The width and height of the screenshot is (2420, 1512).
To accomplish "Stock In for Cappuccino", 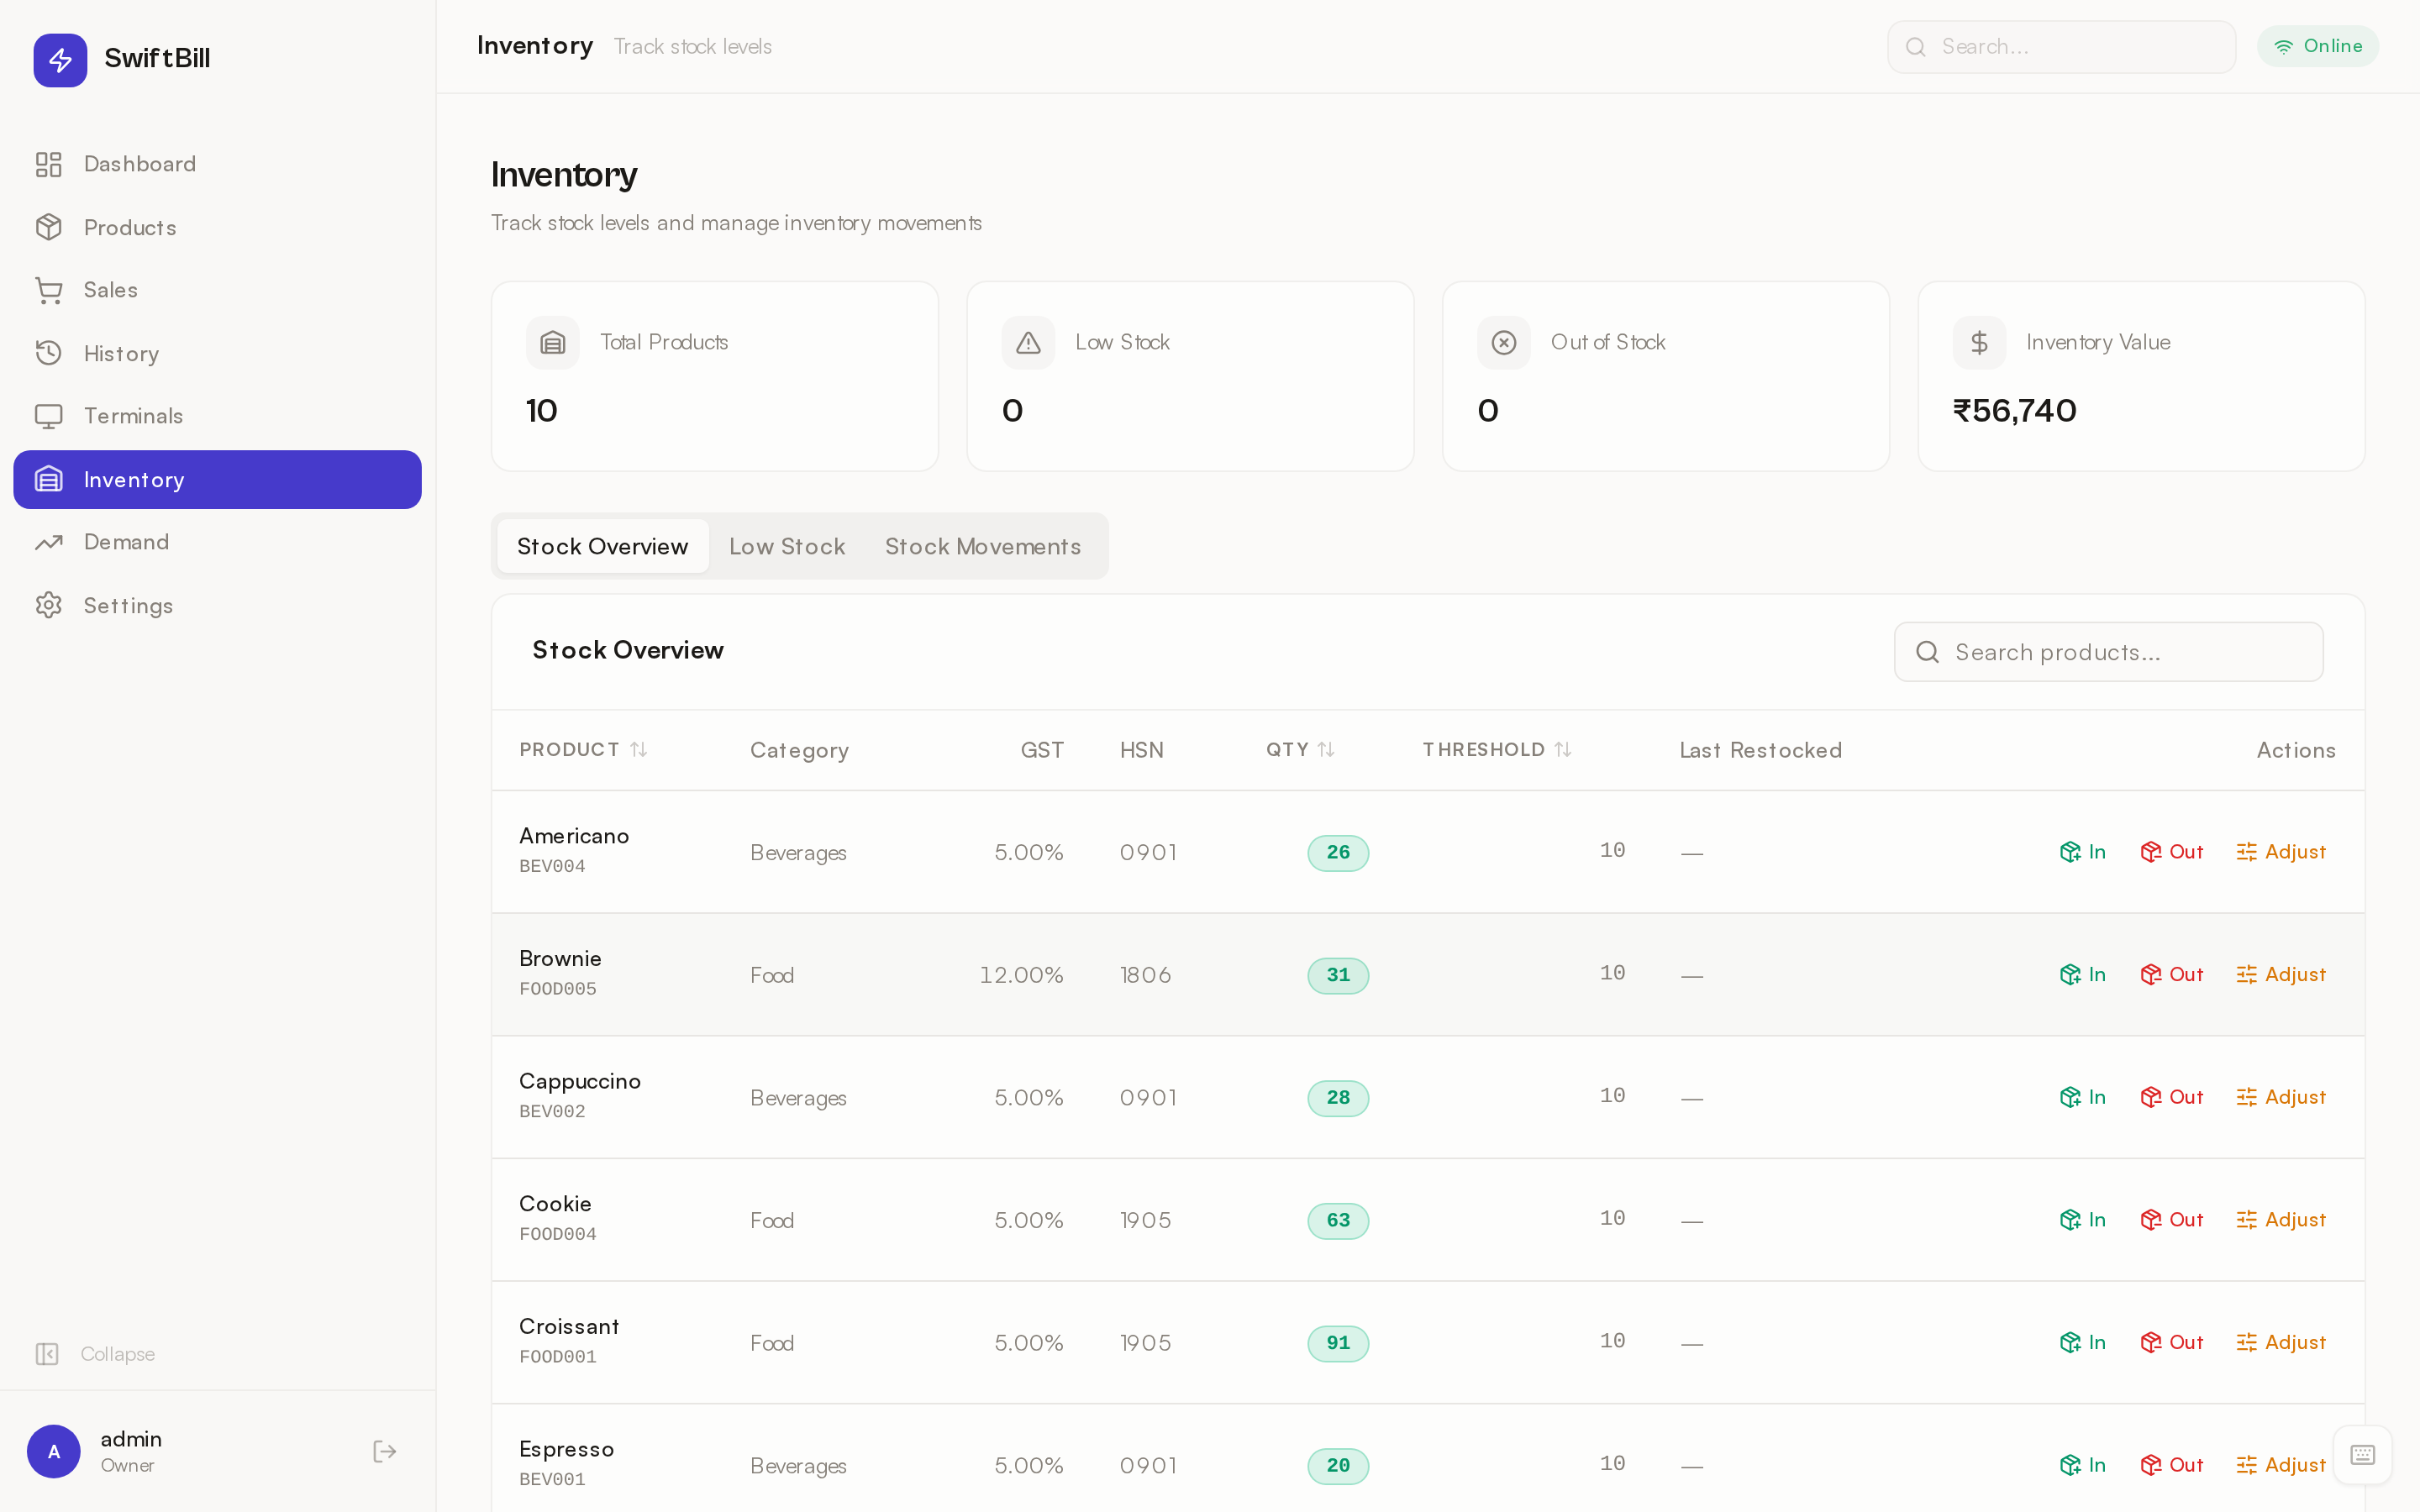I will coord(2083,1097).
